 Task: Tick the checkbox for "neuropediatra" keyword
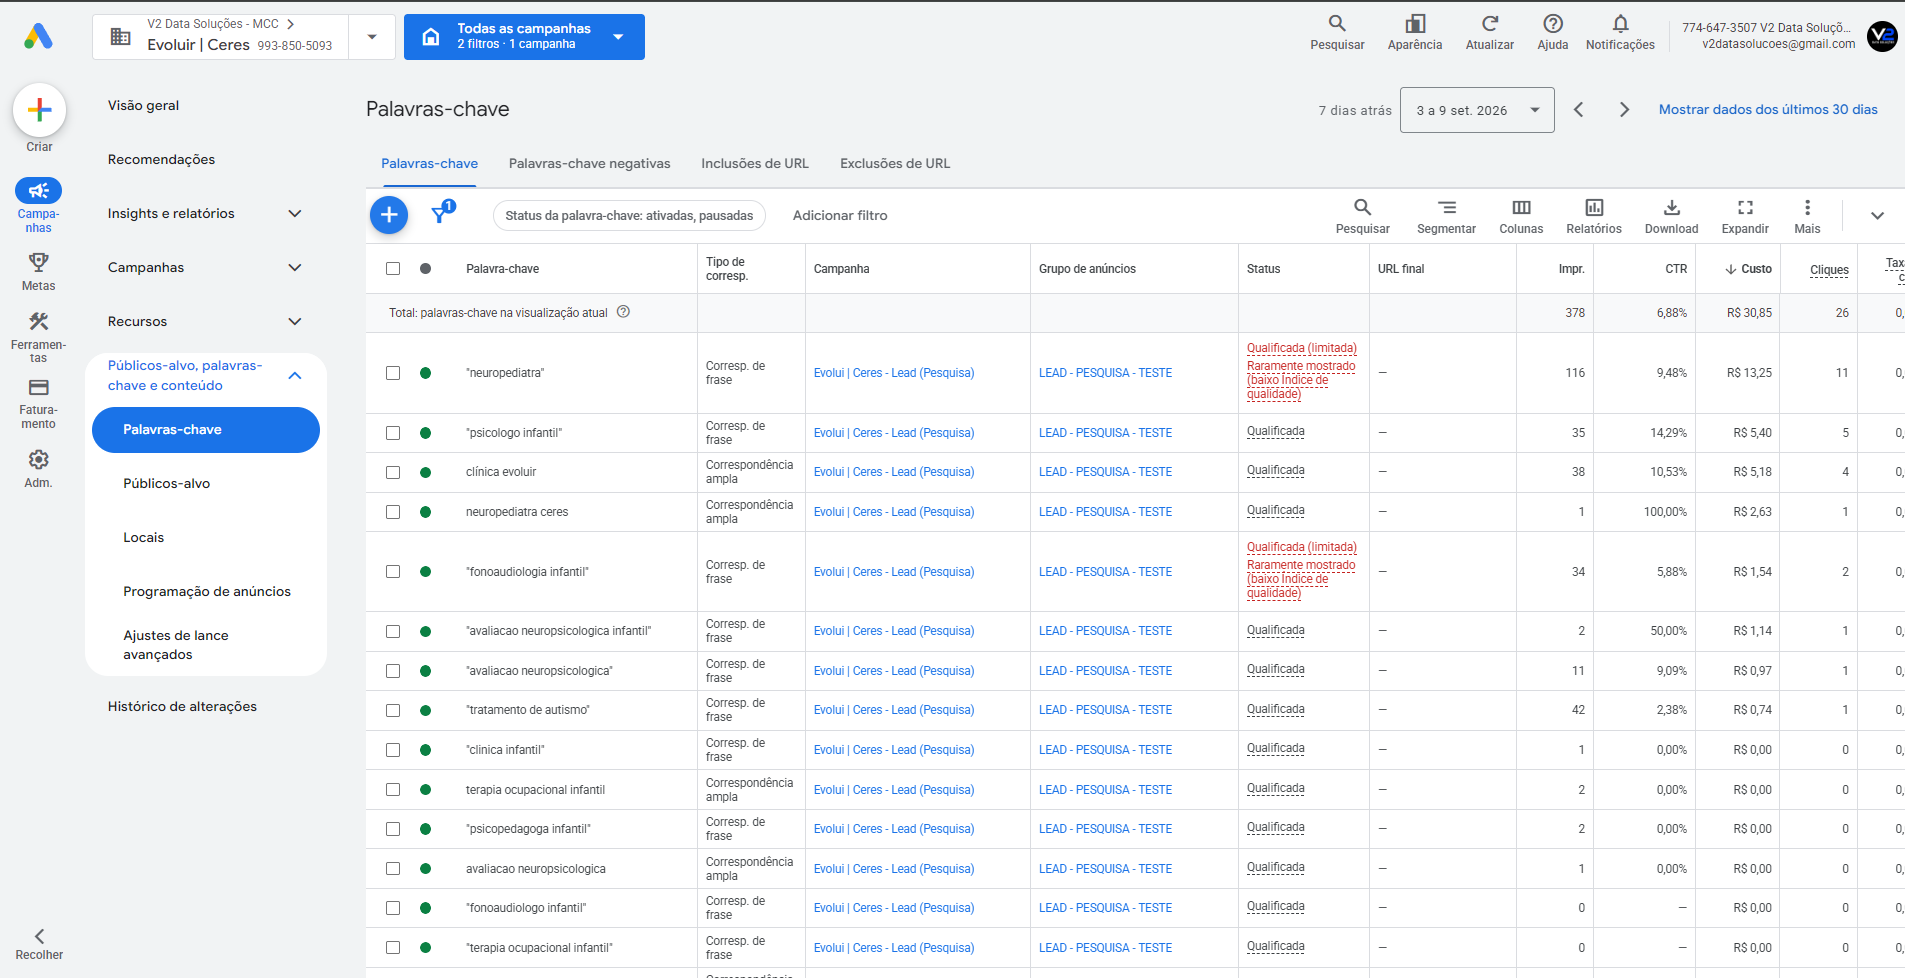(393, 373)
